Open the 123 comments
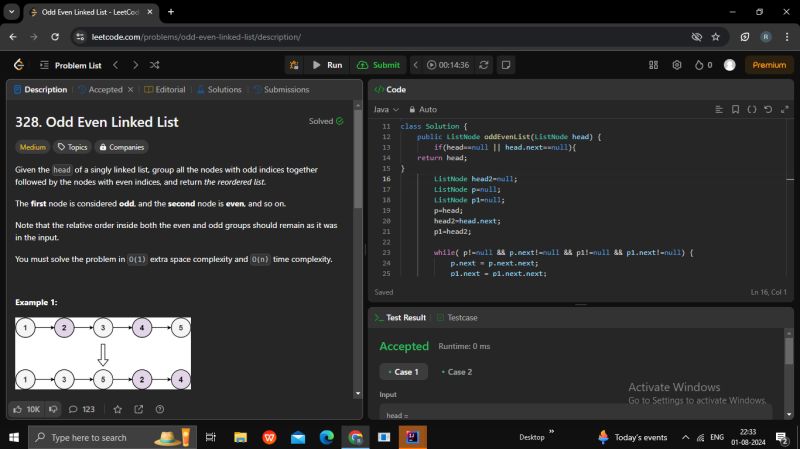 pyautogui.click(x=82, y=409)
